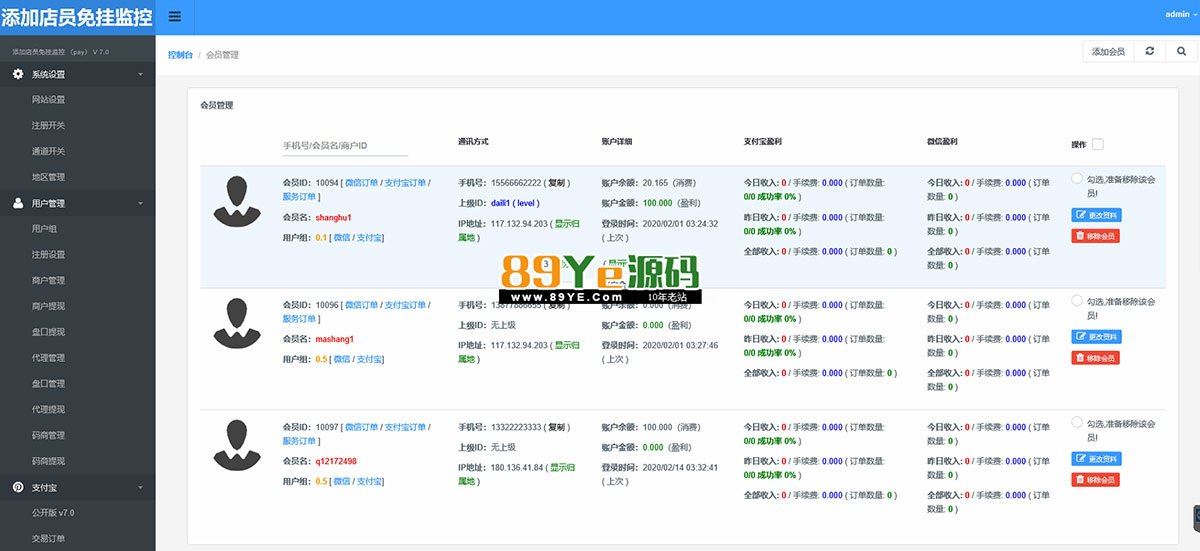
Task: Select the removal radio for member 10097
Action: pos(1076,423)
